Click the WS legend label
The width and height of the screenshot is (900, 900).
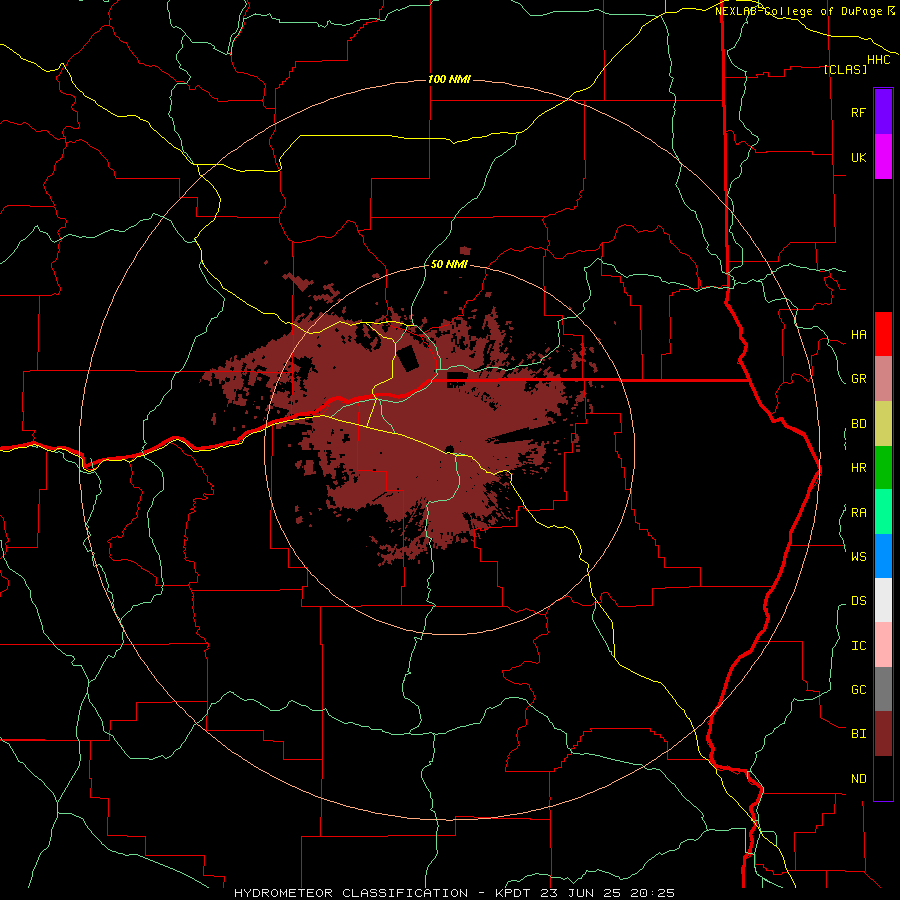pyautogui.click(x=858, y=557)
